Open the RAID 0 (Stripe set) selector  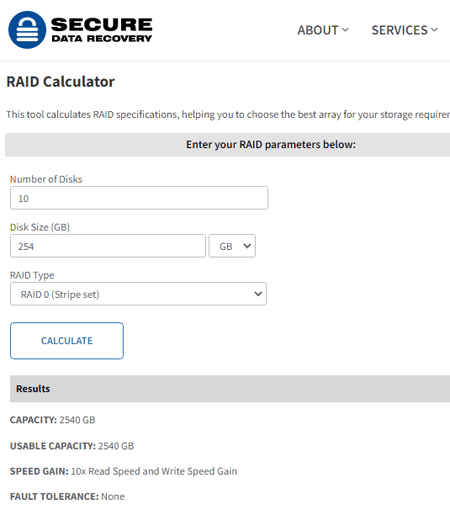pyautogui.click(x=138, y=294)
